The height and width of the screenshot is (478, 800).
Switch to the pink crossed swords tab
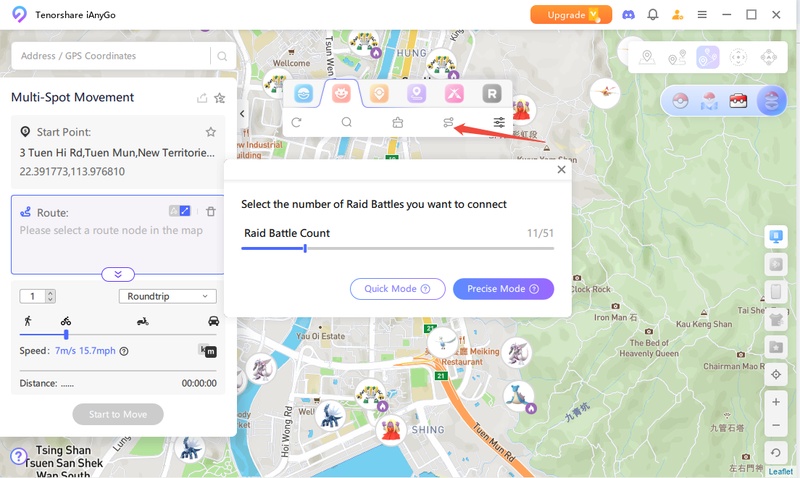(x=454, y=94)
